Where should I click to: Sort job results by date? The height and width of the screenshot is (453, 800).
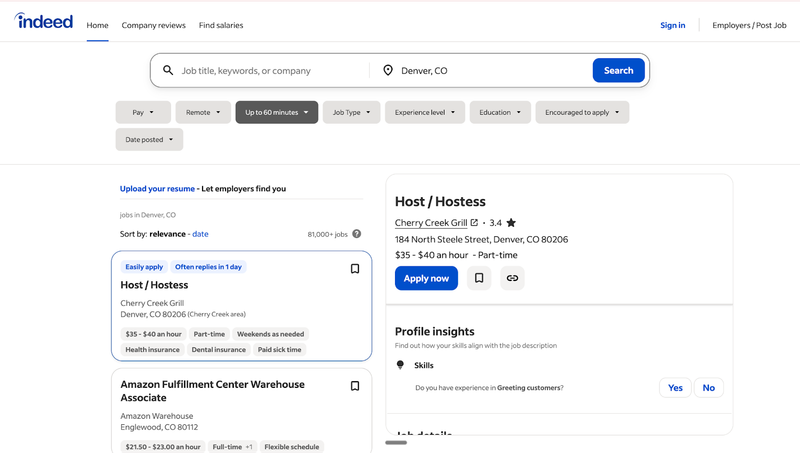200,234
